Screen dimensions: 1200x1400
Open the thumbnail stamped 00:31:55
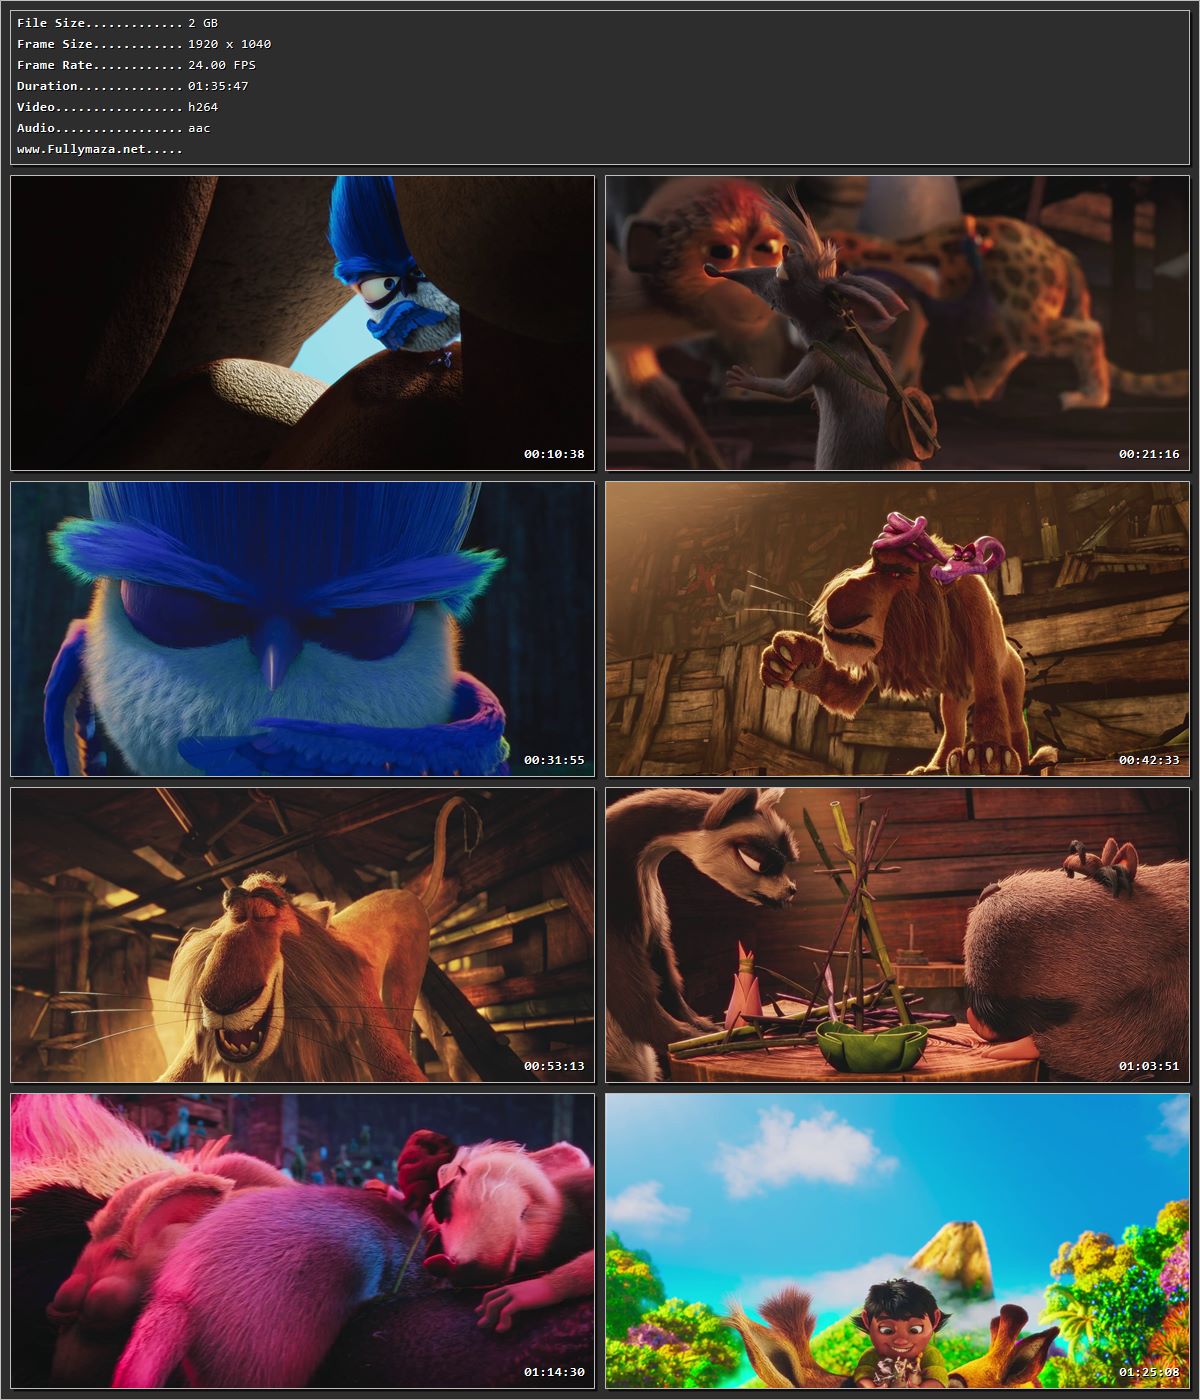pos(302,629)
